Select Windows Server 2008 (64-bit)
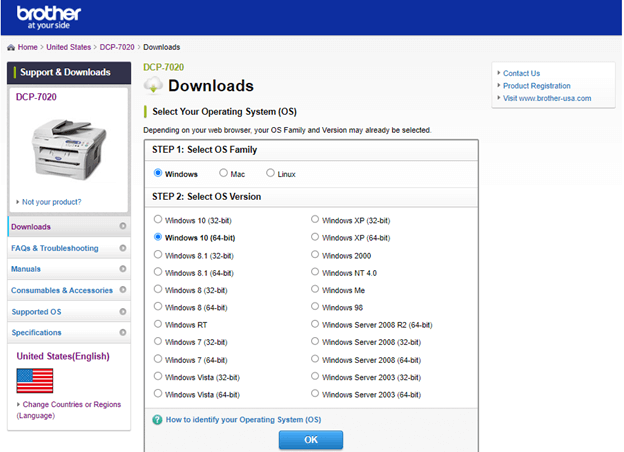This screenshot has width=624, height=452. [315, 359]
